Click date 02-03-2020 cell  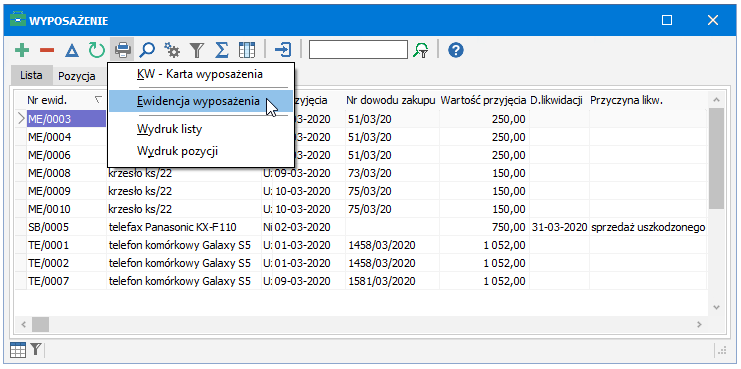[309, 227]
